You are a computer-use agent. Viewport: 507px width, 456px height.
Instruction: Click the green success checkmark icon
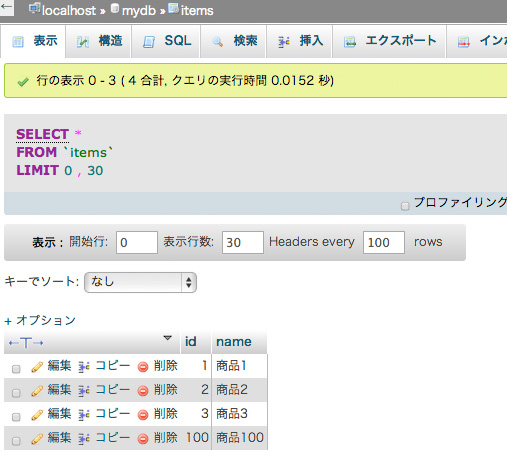coord(23,82)
